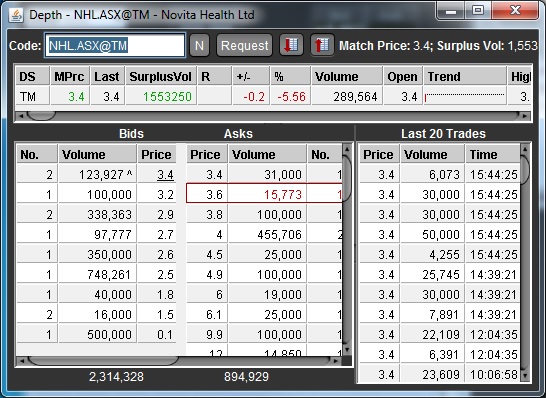Screen dimensions: 546x398
Task: Click the Last 20 Trades scrollbar down arrow
Action: [x=525, y=375]
